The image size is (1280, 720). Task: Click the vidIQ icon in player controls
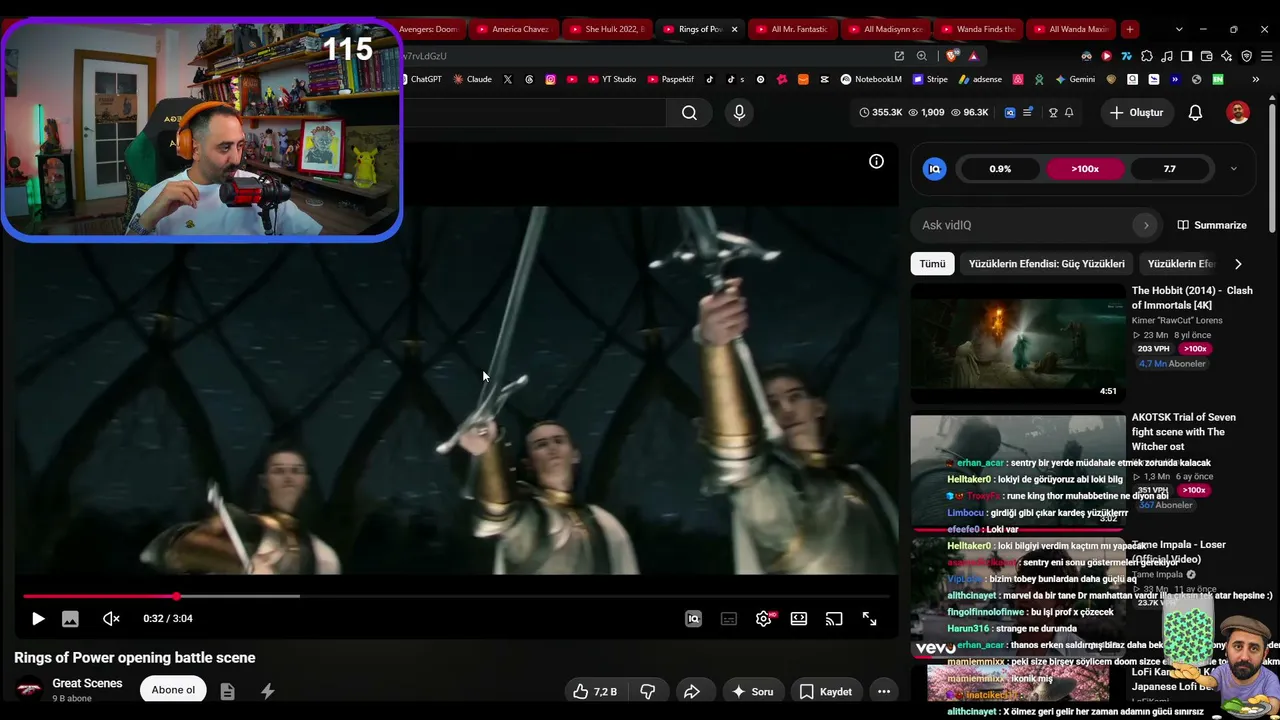693,619
